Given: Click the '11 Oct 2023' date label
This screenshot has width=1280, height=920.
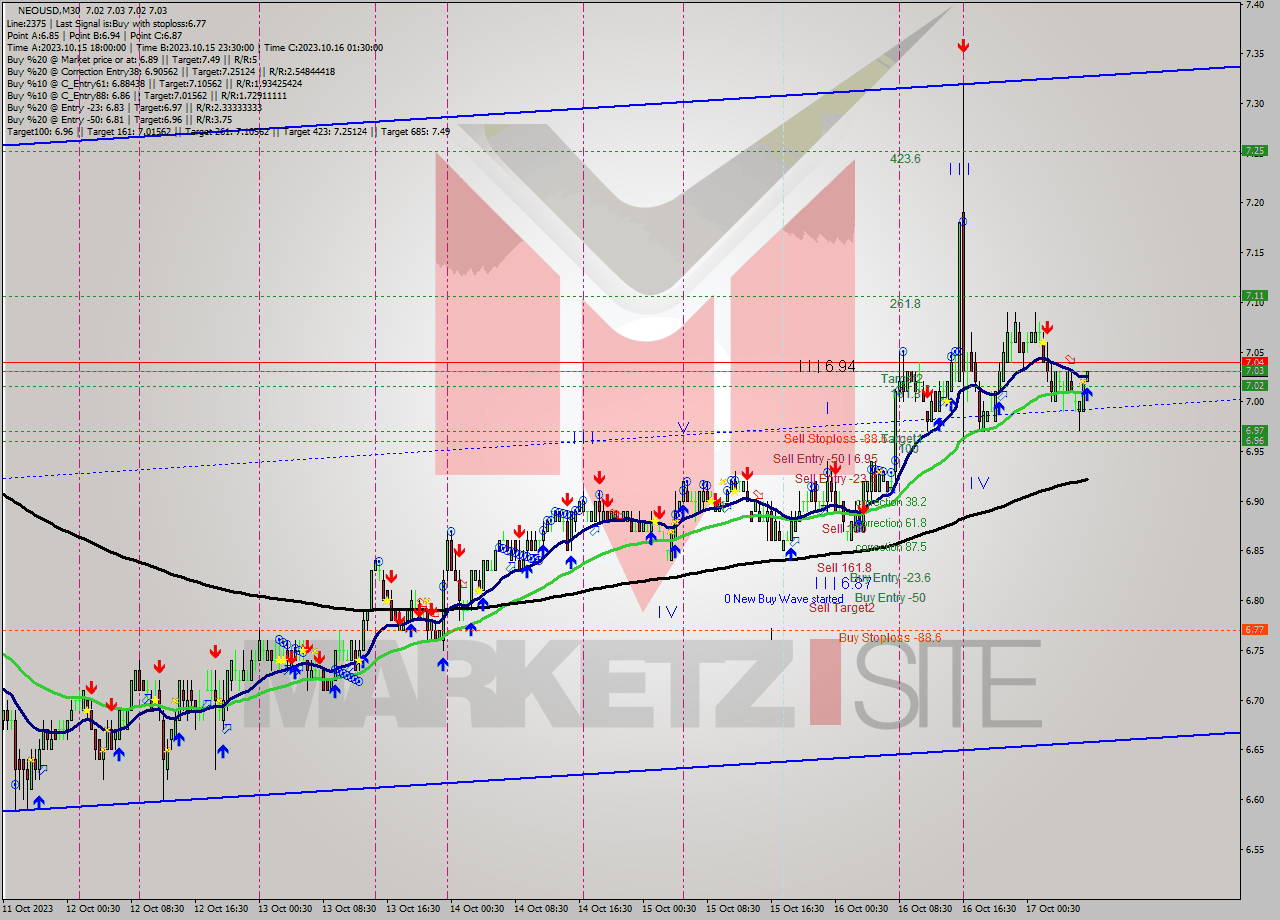Looking at the screenshot, I should [27, 909].
